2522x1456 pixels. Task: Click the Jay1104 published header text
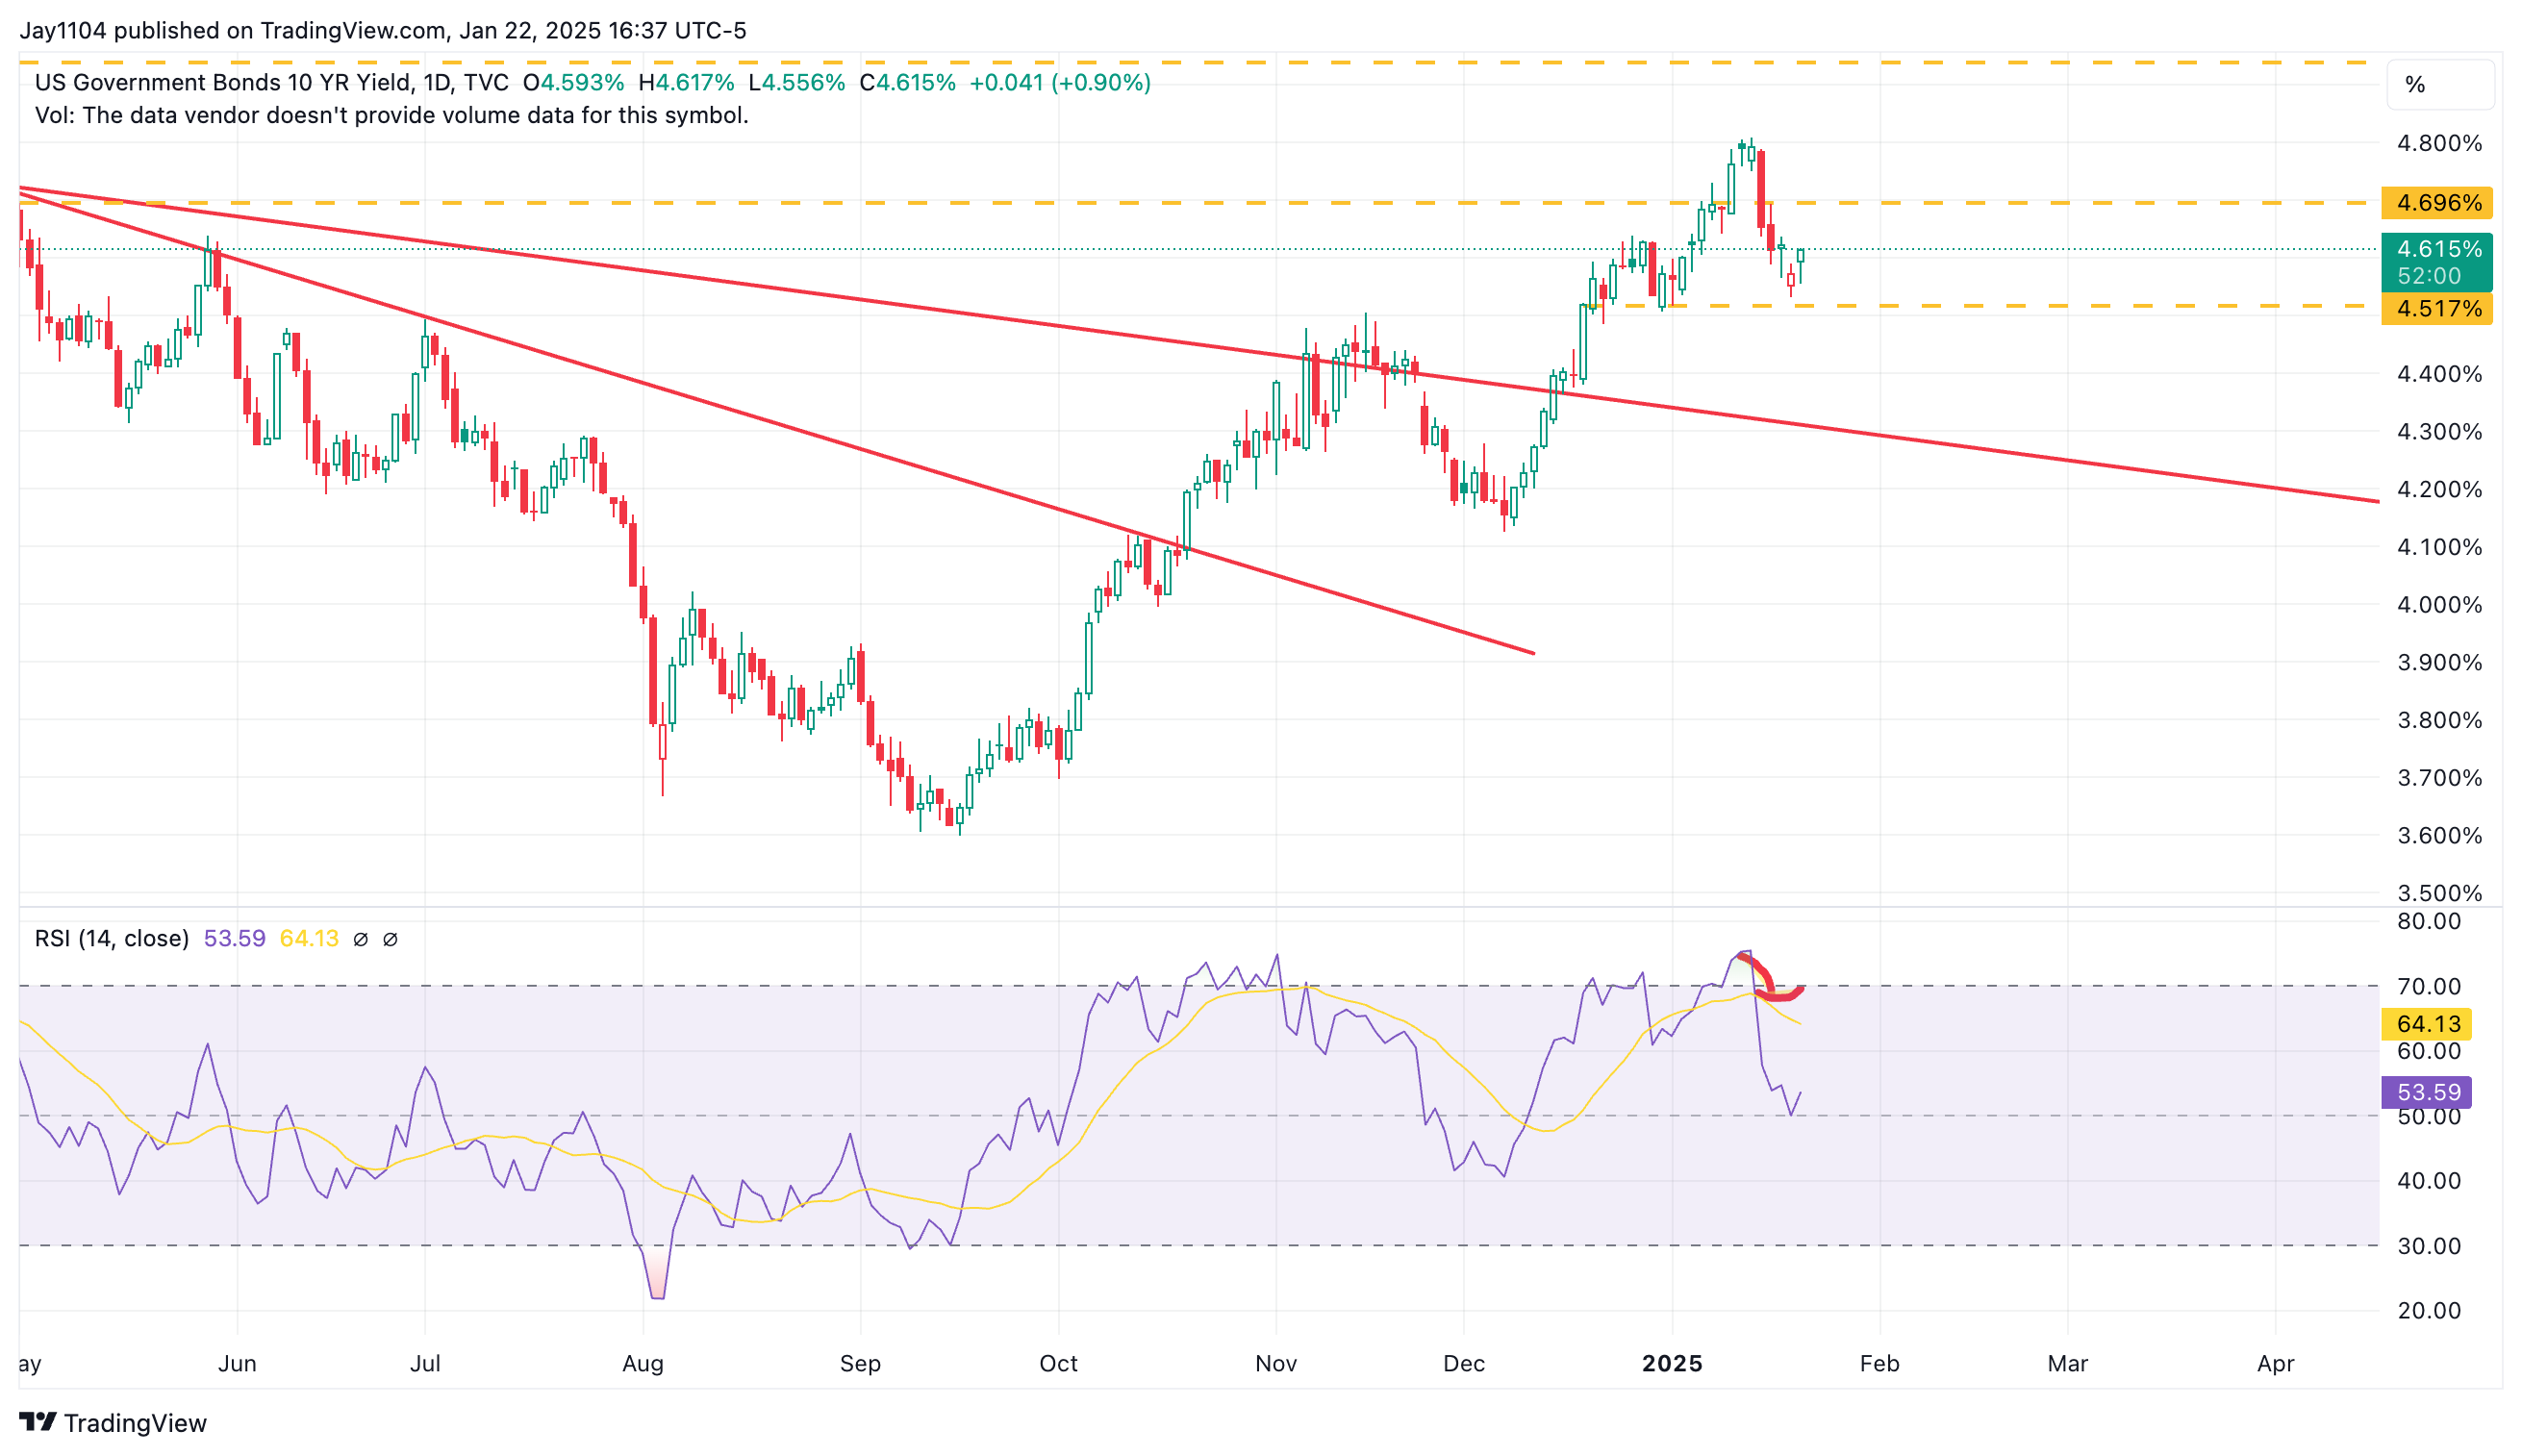coord(383,30)
